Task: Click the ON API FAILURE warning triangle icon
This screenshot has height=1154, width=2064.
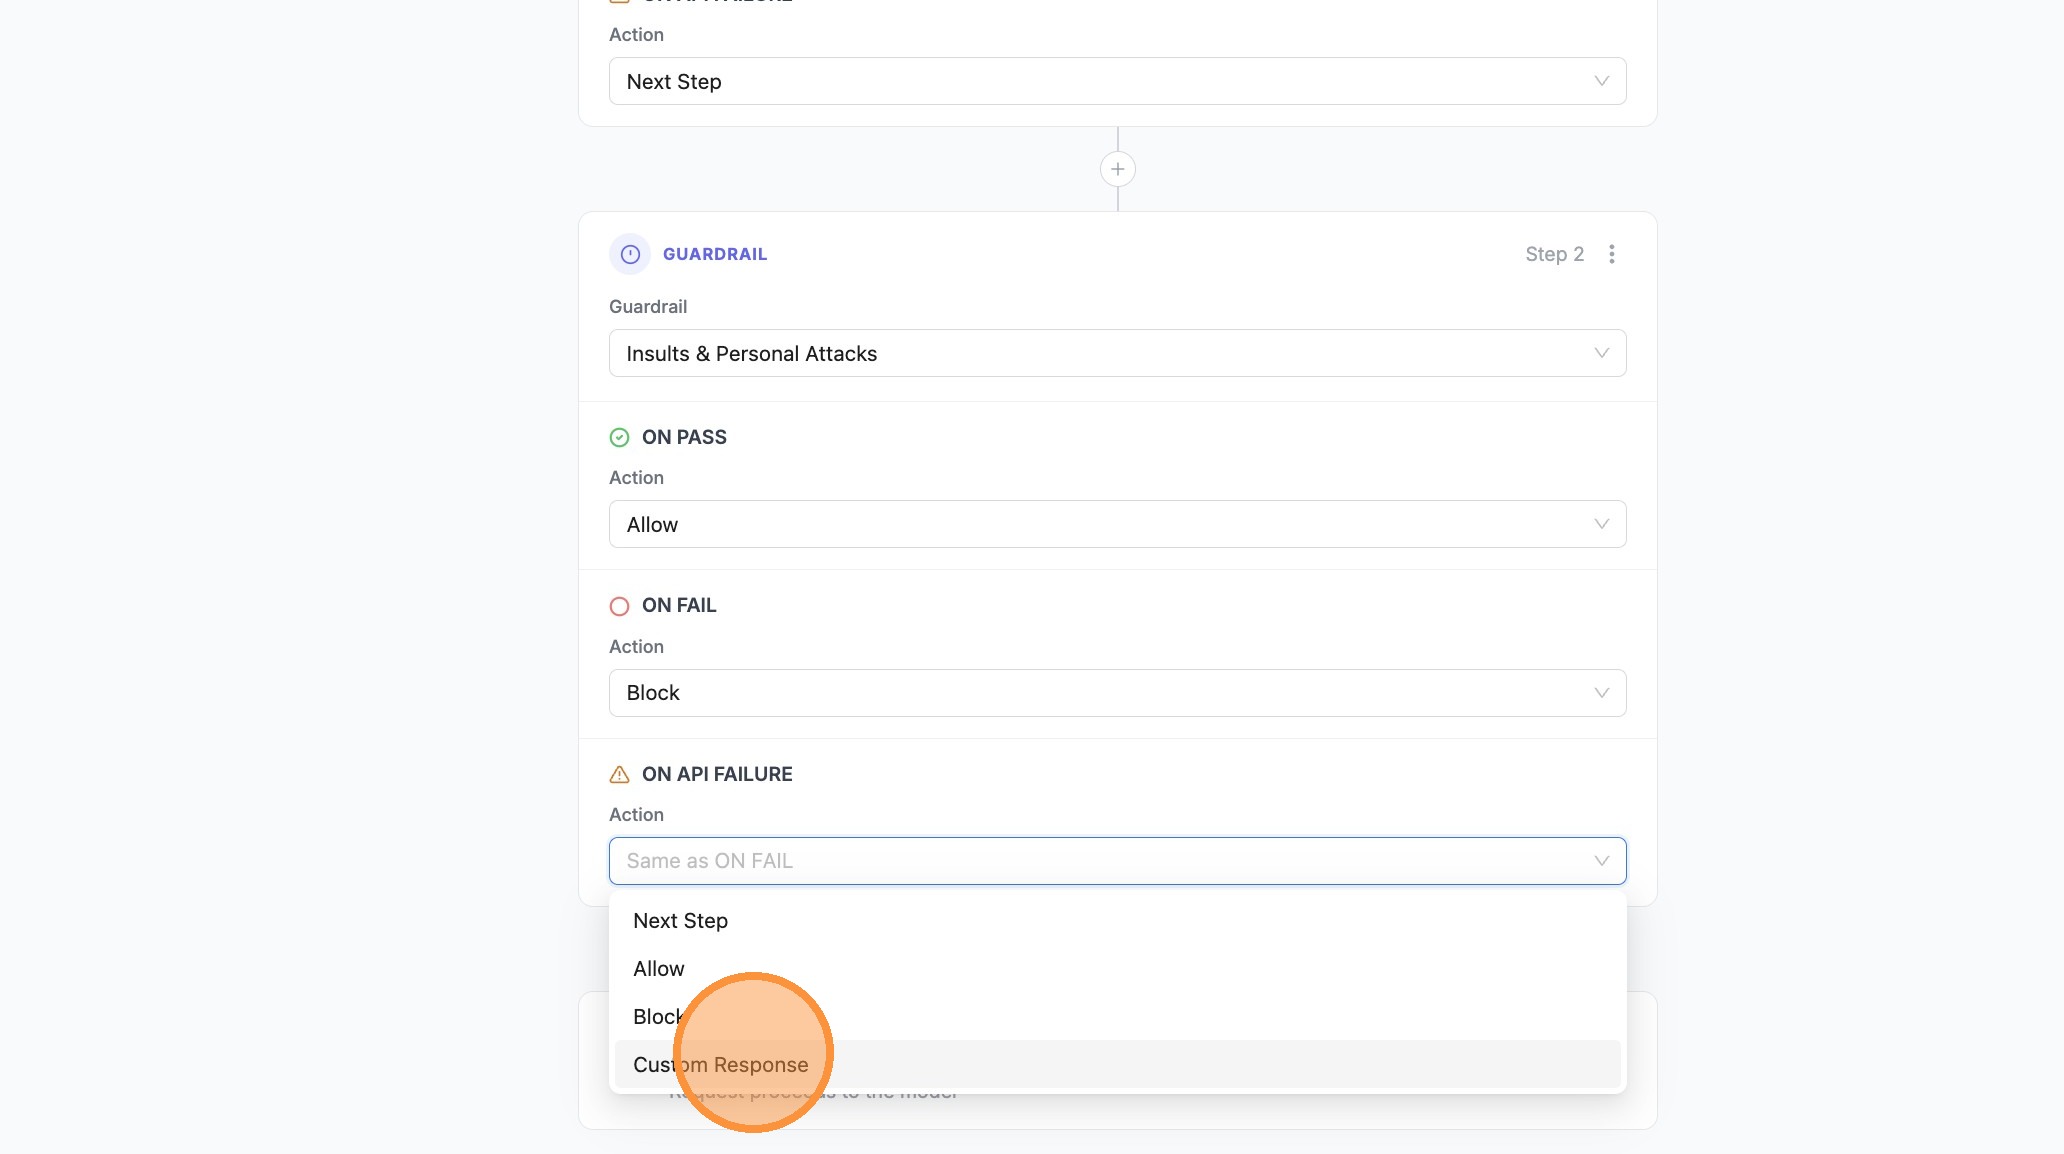Action: 619,774
